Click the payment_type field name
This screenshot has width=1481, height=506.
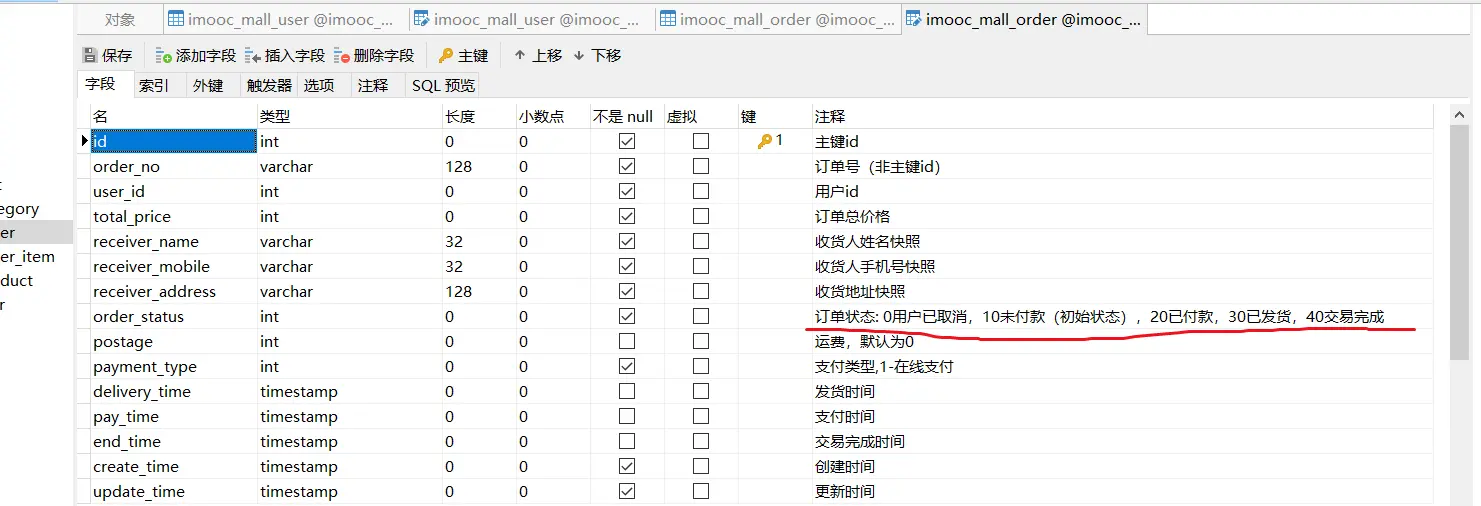[145, 367]
